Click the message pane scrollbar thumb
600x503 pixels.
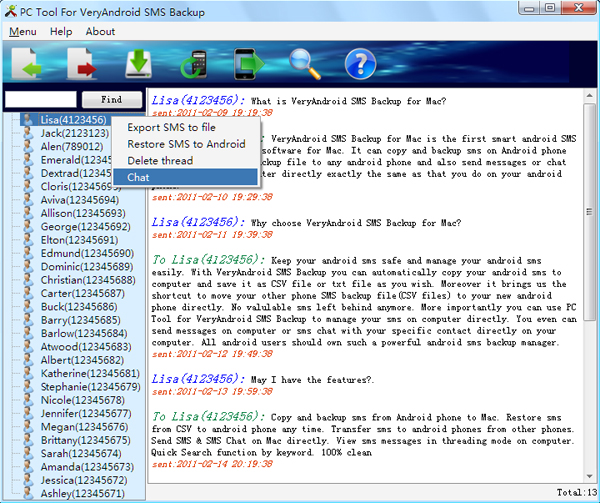coord(589,211)
